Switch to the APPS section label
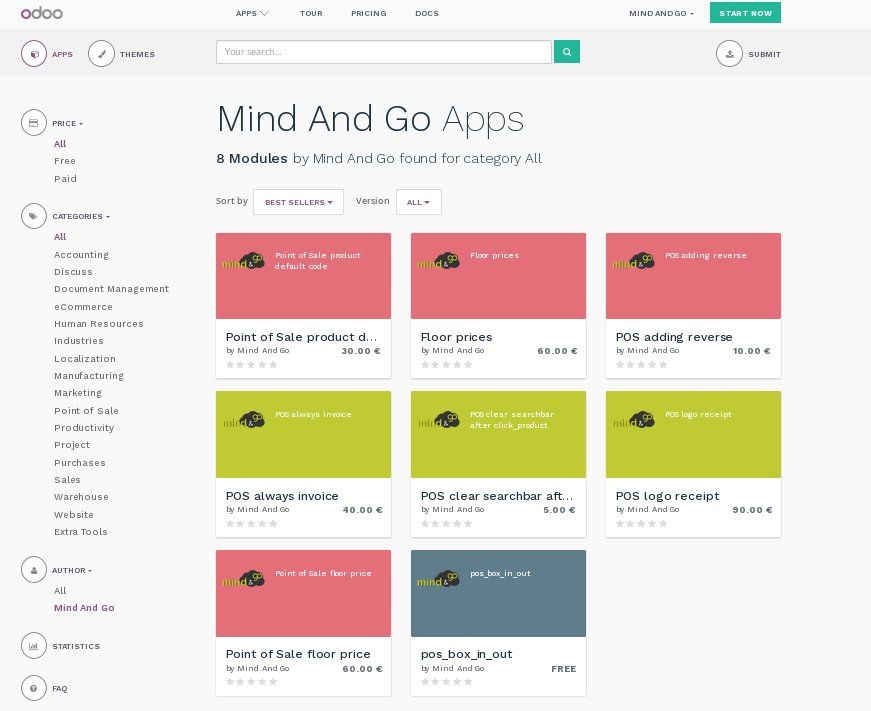This screenshot has width=871, height=711. coord(62,54)
